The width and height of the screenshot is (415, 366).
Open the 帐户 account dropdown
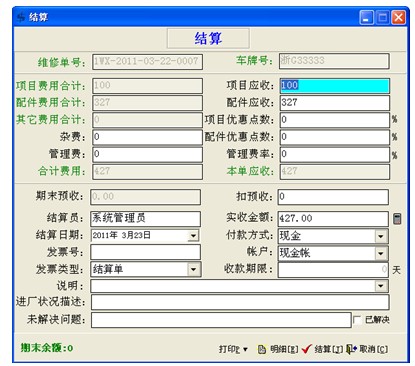coord(381,253)
